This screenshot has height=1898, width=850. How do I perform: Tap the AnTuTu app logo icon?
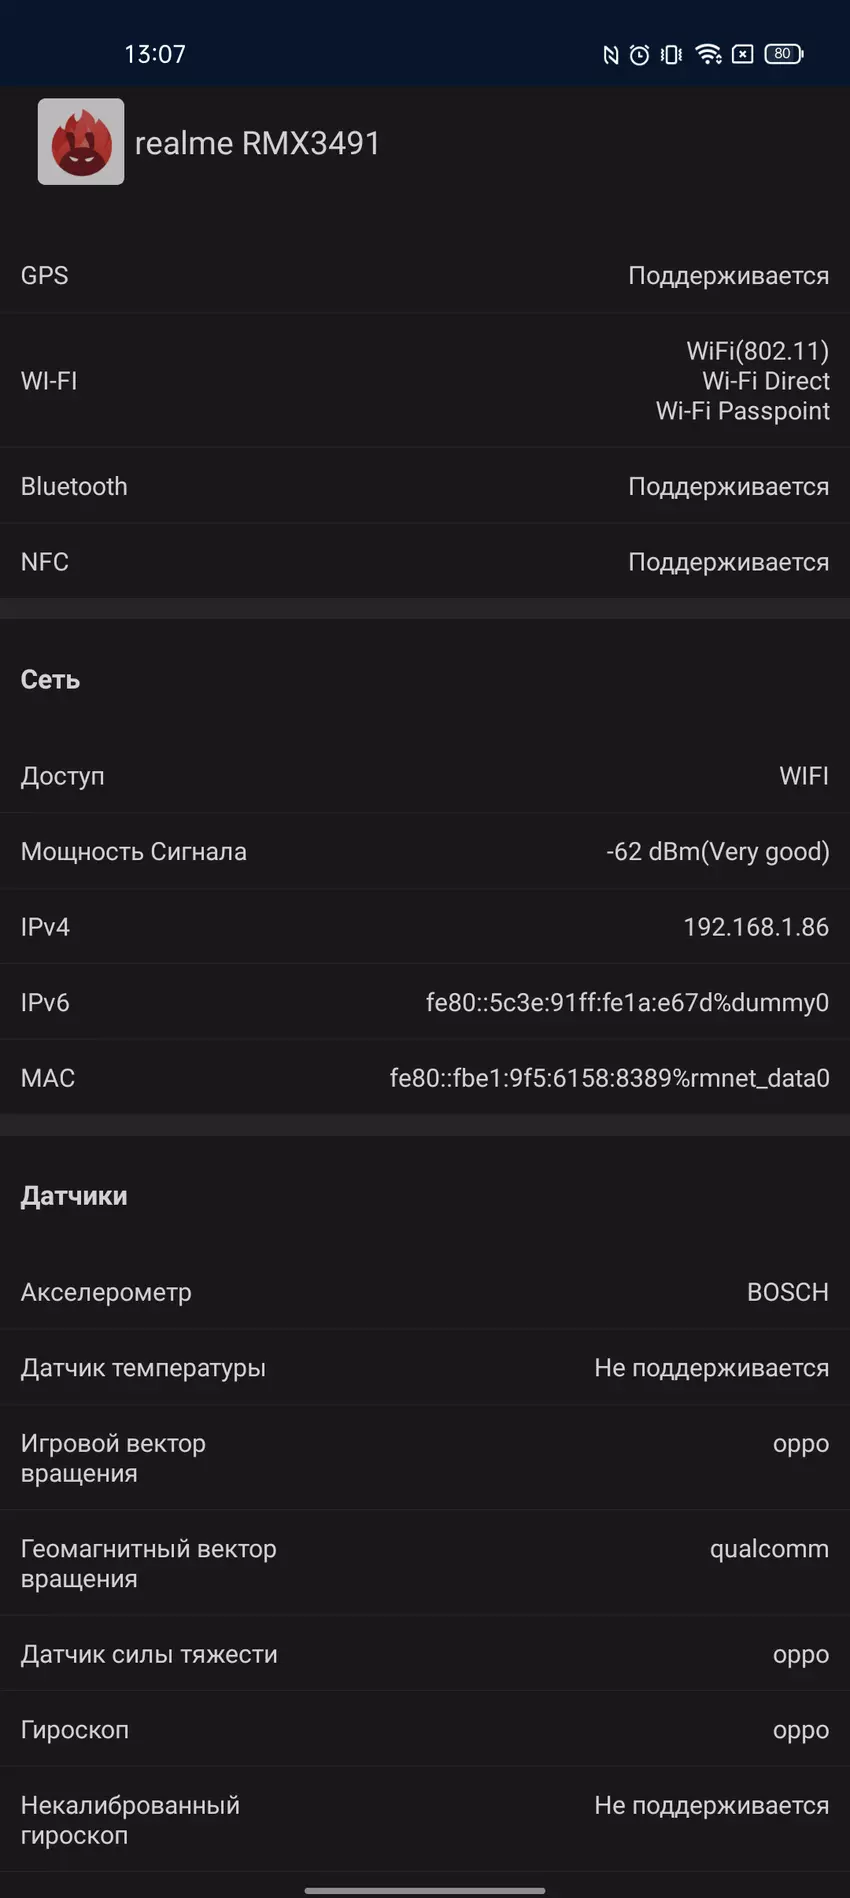click(x=81, y=142)
